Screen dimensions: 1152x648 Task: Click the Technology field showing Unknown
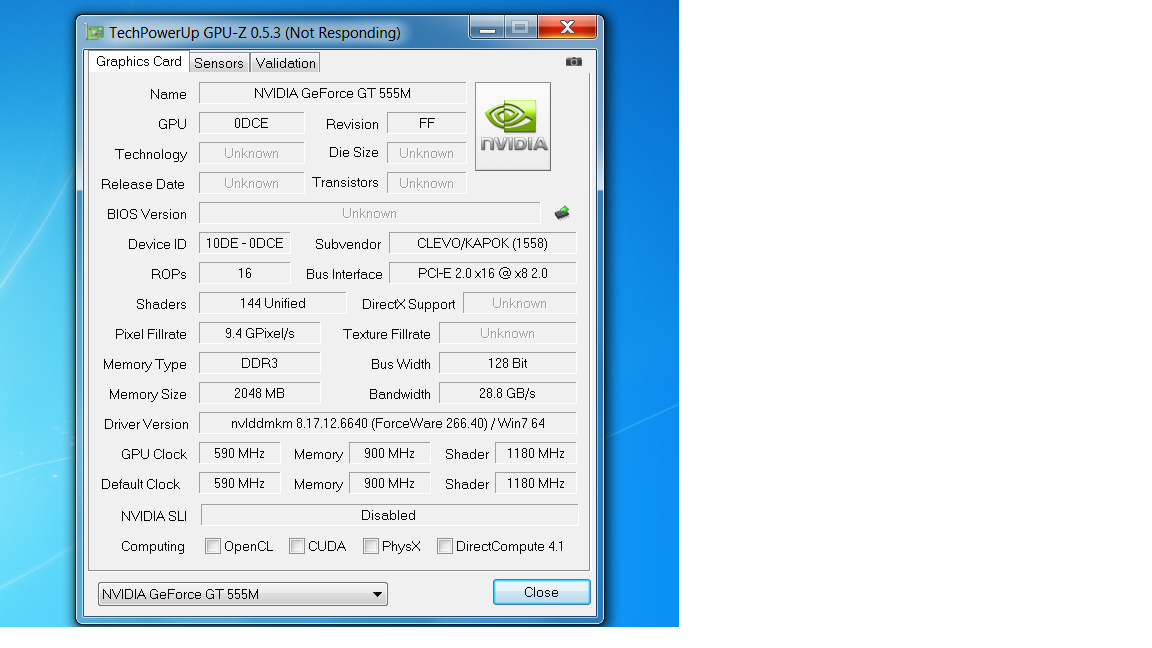[x=251, y=154]
